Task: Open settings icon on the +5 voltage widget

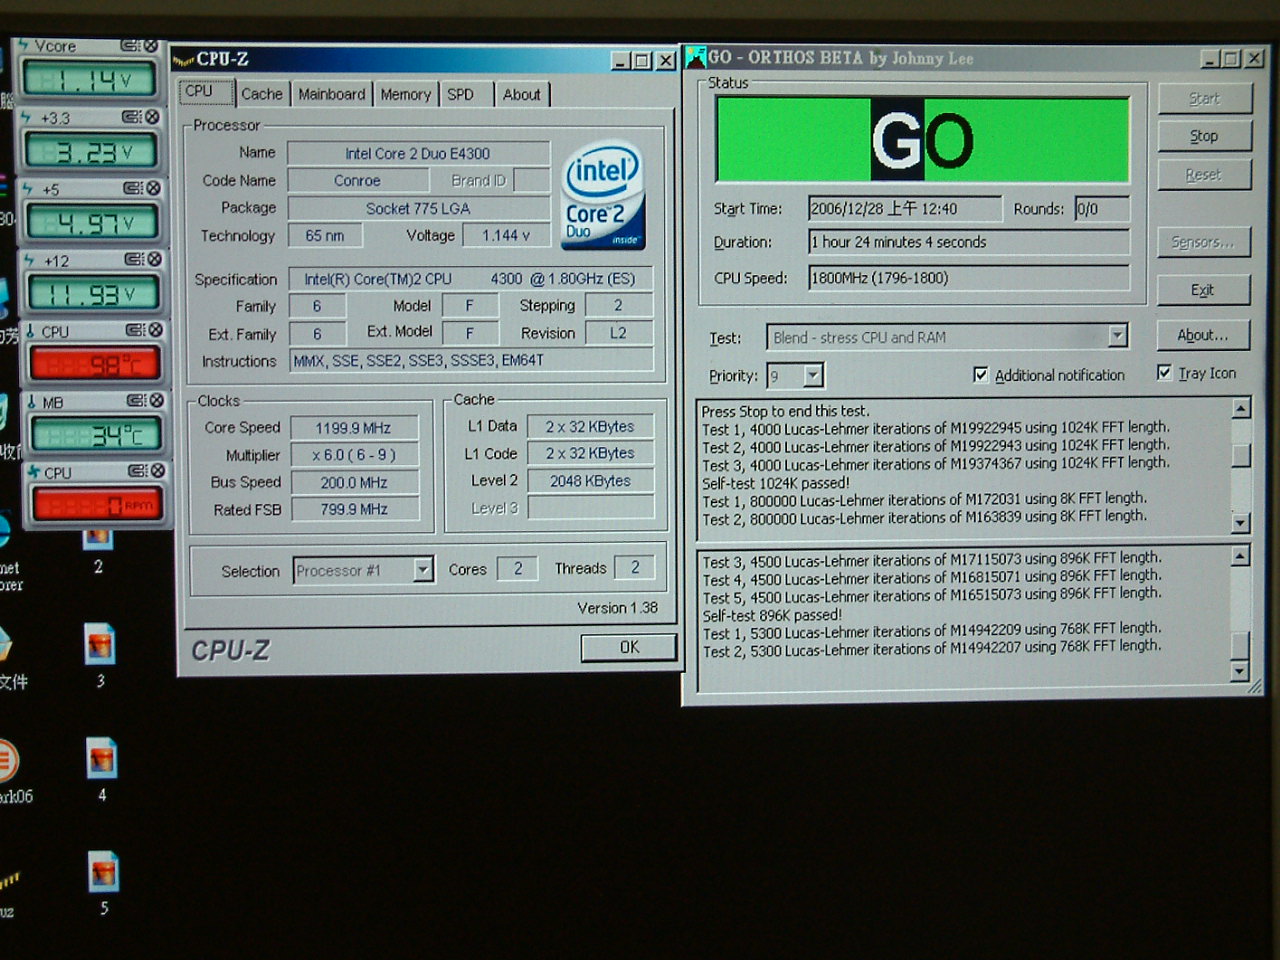Action: coord(132,188)
